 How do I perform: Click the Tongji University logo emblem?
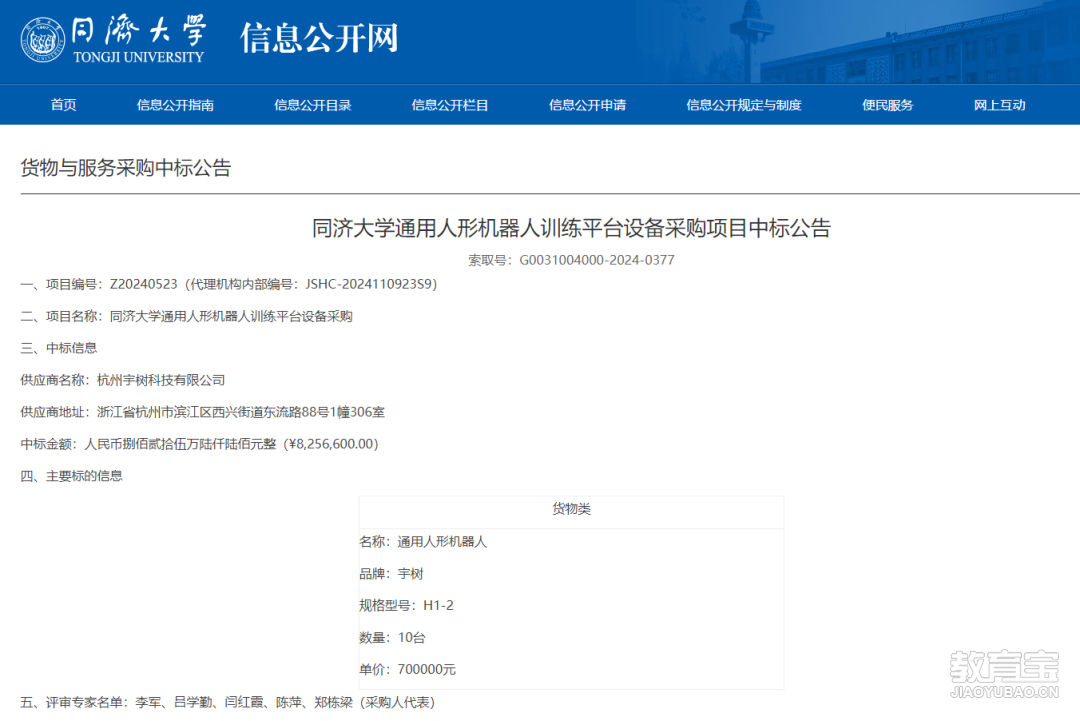43,39
